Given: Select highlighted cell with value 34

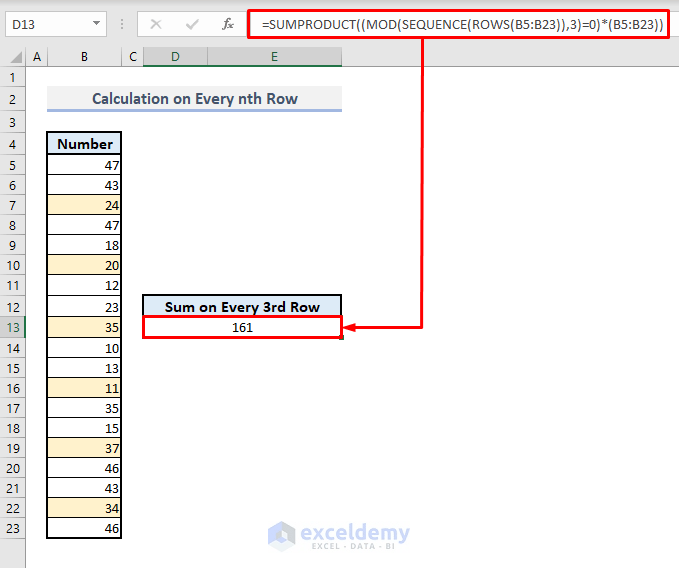Looking at the screenshot, I should coord(84,508).
